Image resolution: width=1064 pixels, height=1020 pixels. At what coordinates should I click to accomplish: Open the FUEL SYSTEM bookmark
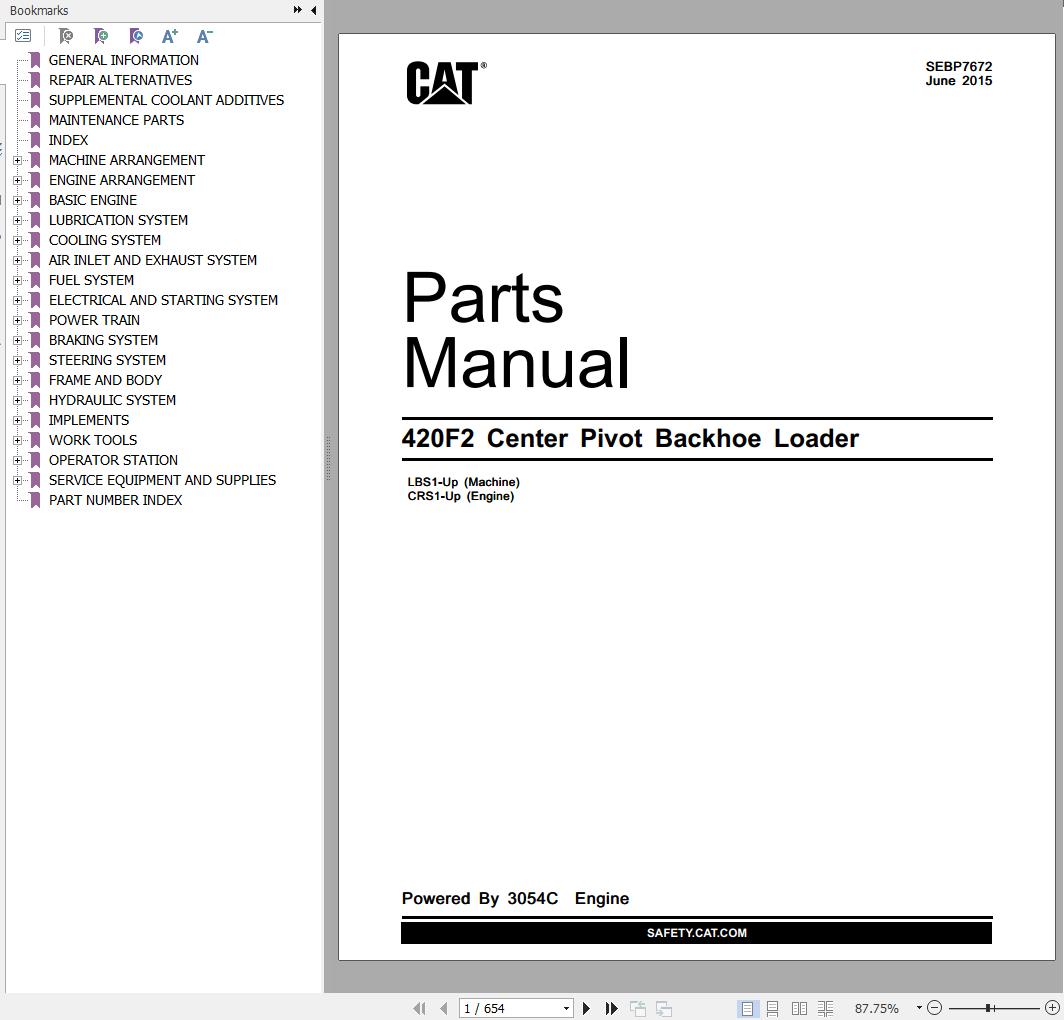(x=91, y=280)
